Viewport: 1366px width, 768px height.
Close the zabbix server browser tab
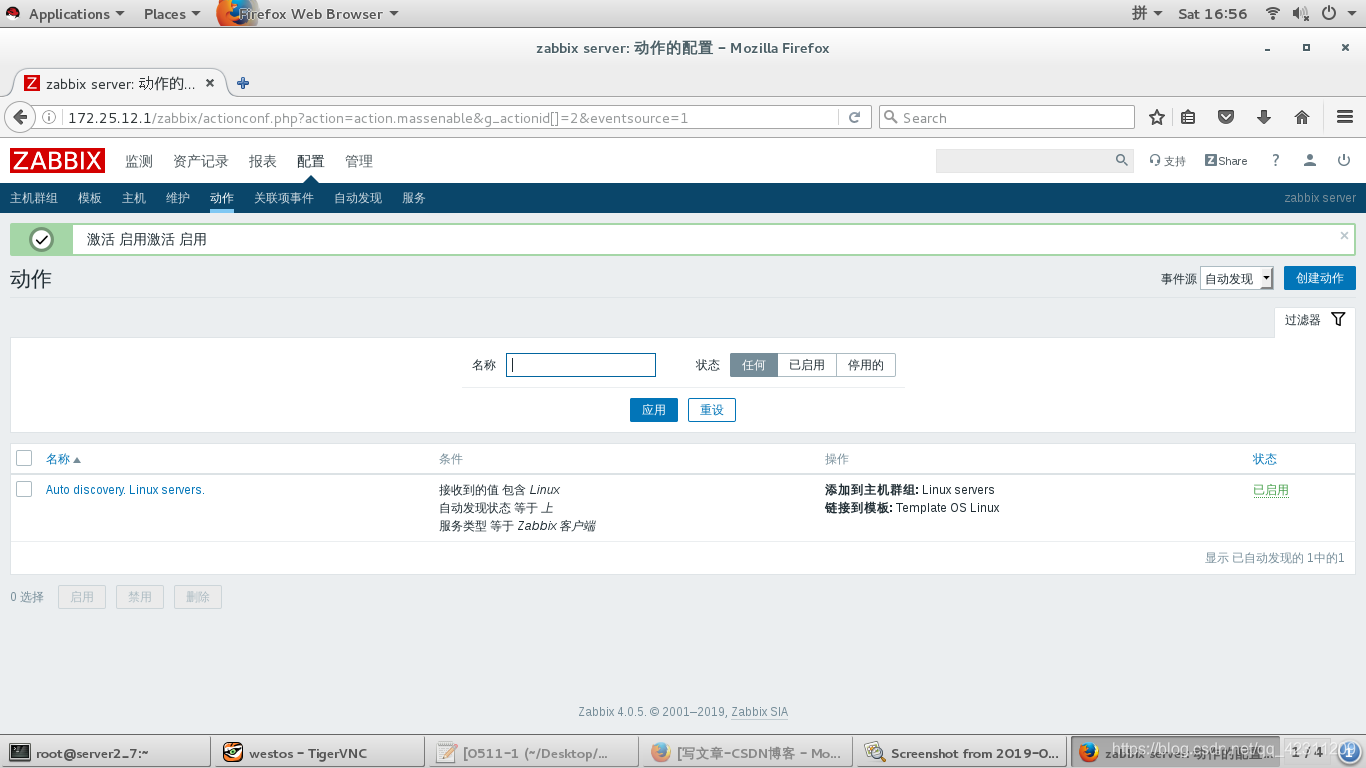(210, 83)
